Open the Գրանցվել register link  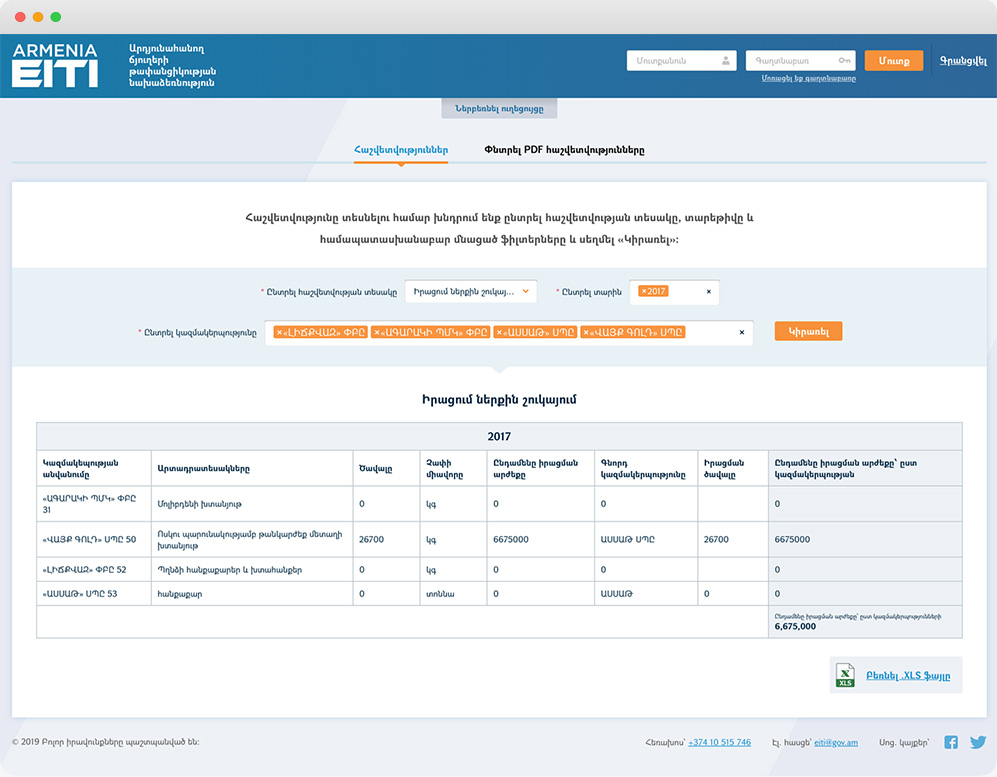click(x=963, y=60)
